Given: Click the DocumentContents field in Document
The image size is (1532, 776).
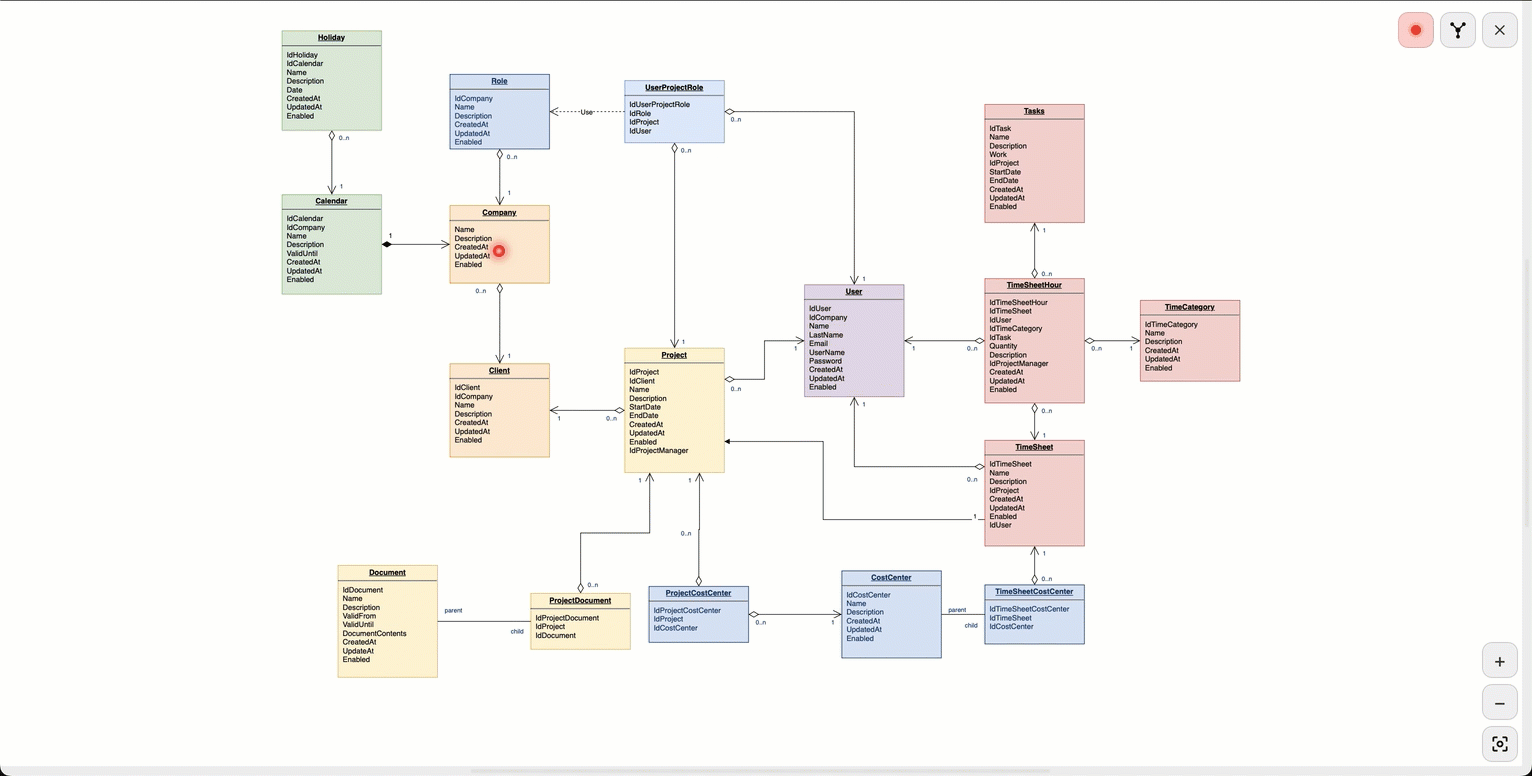Looking at the screenshot, I should [x=374, y=633].
